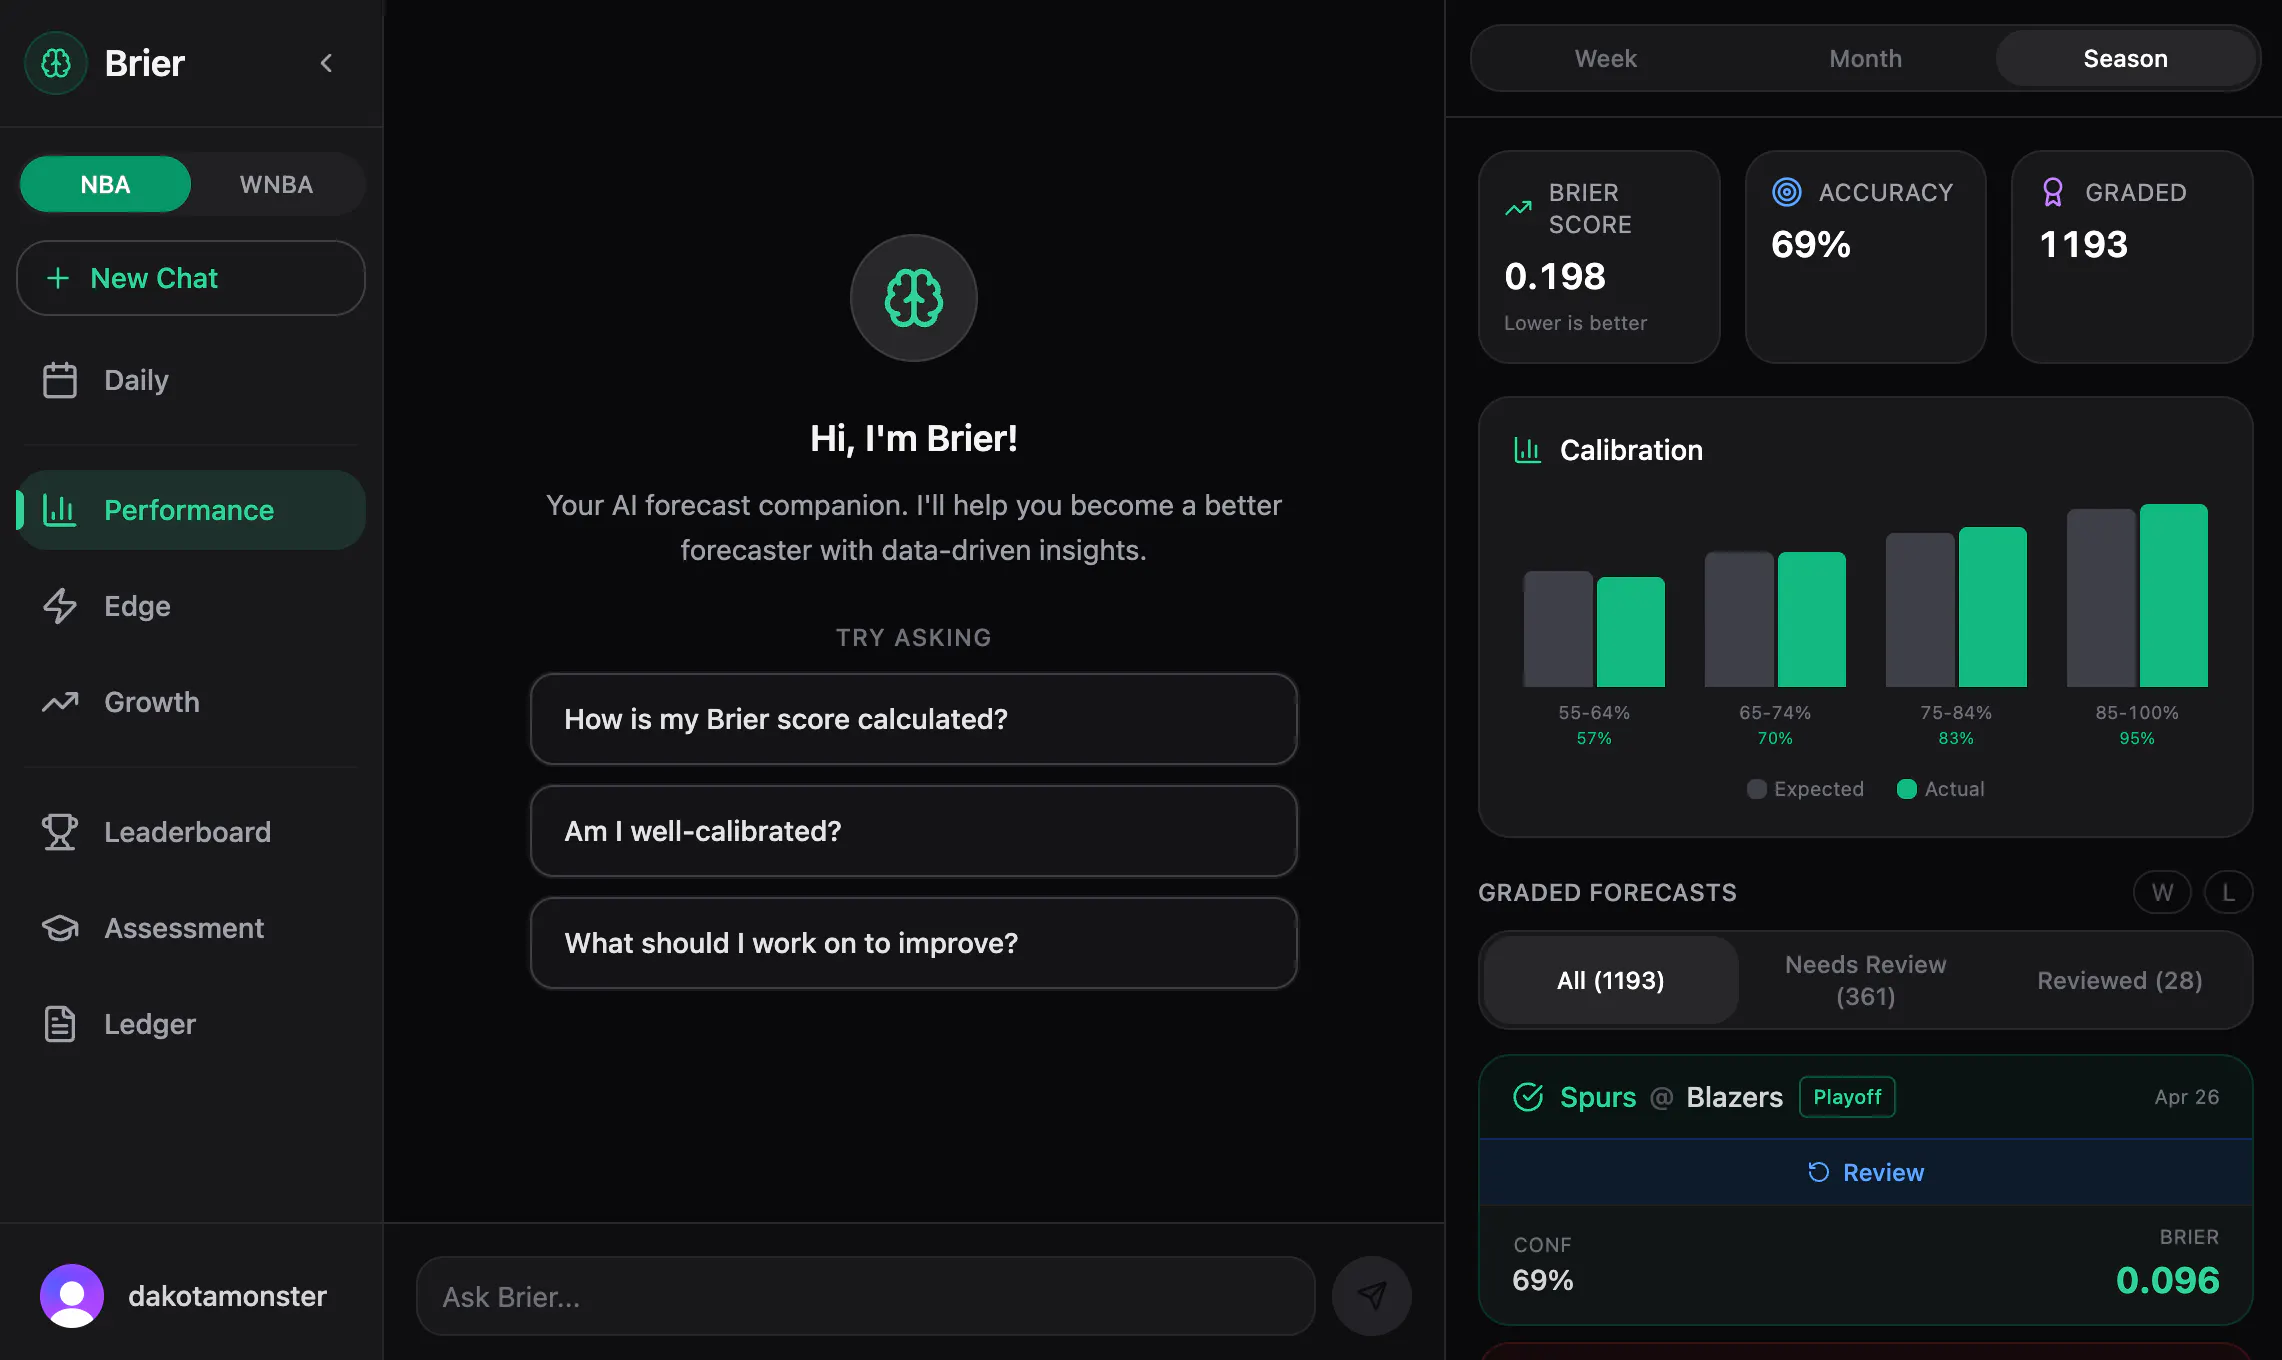Click the send paper plane button
Screen dimensions: 2282x1360
[x=1372, y=1296]
